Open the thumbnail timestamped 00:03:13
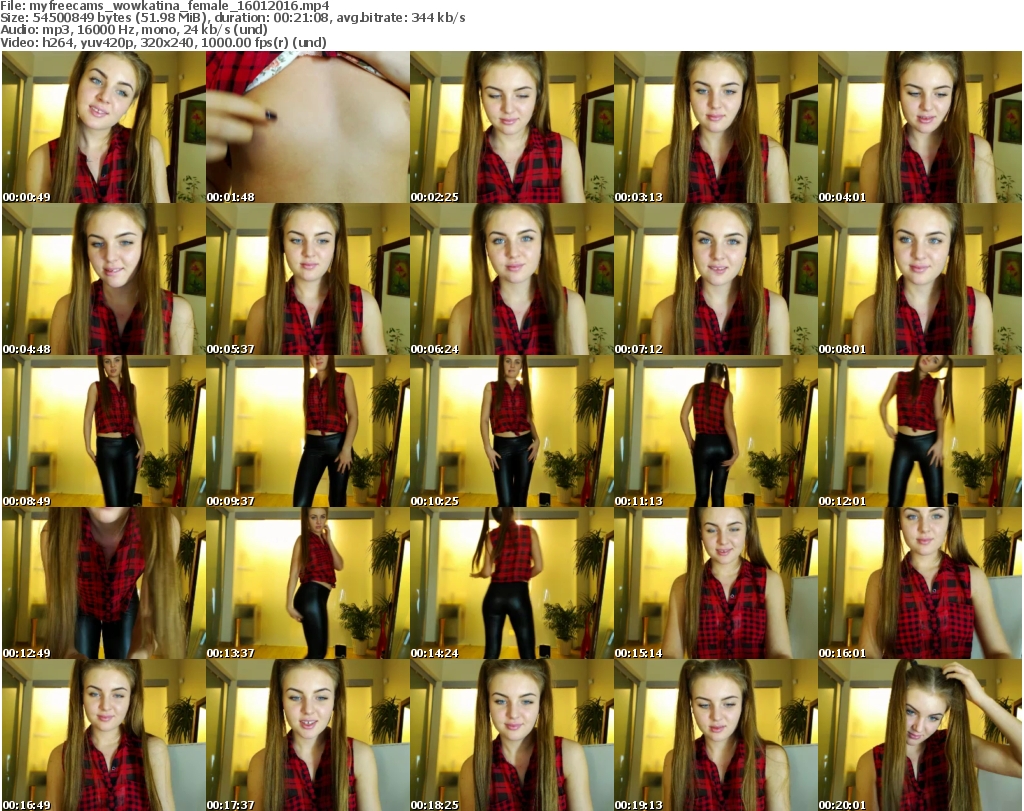This screenshot has width=1024, height=811. coord(715,127)
